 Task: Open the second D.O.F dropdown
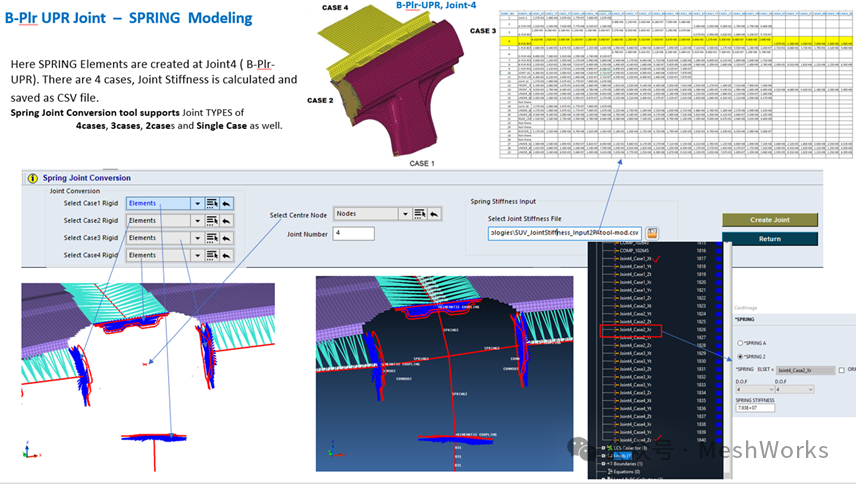(x=794, y=390)
